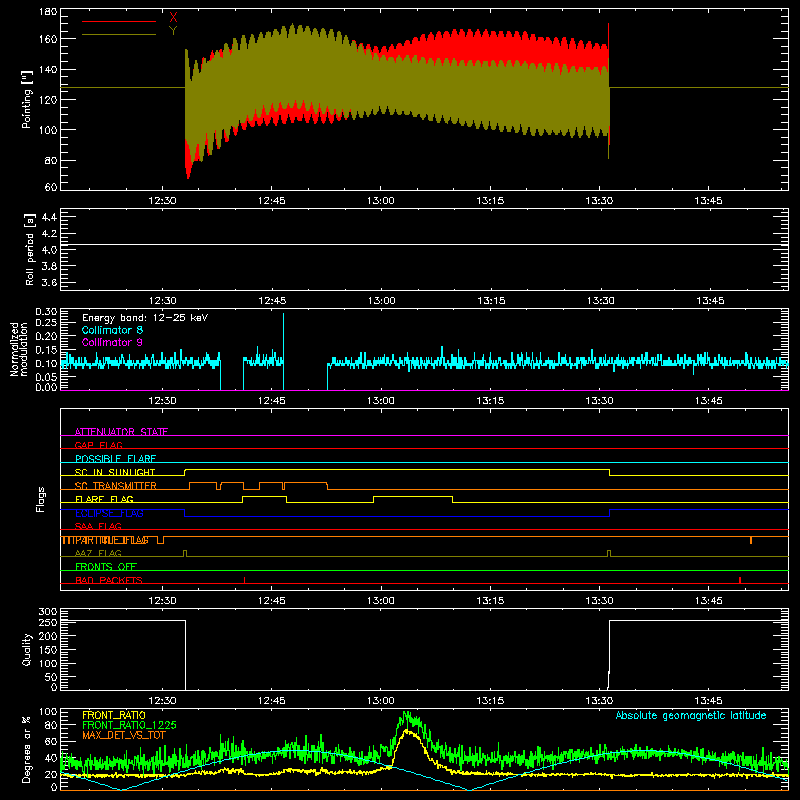Click the 300 tick label on Quality axis

pos(48,612)
